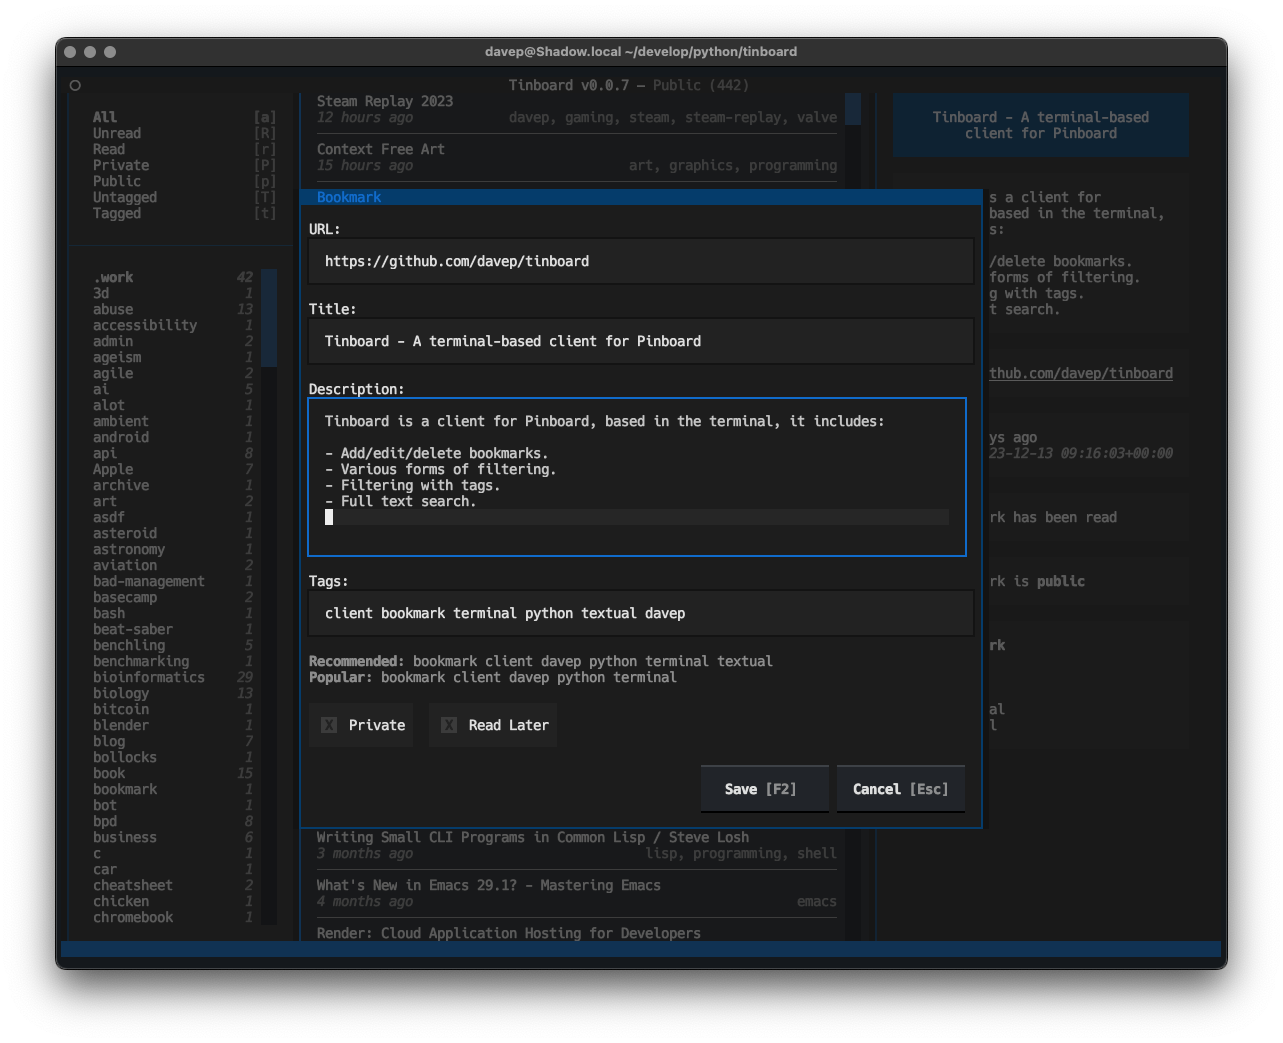This screenshot has height=1043, width=1283.
Task: Focus the Description text area
Action: click(x=637, y=477)
